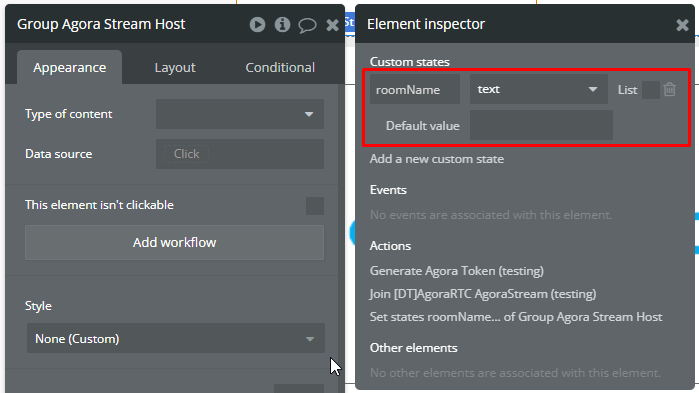Open the text state type dropdown
The height and width of the screenshot is (393, 699).
[x=539, y=89]
